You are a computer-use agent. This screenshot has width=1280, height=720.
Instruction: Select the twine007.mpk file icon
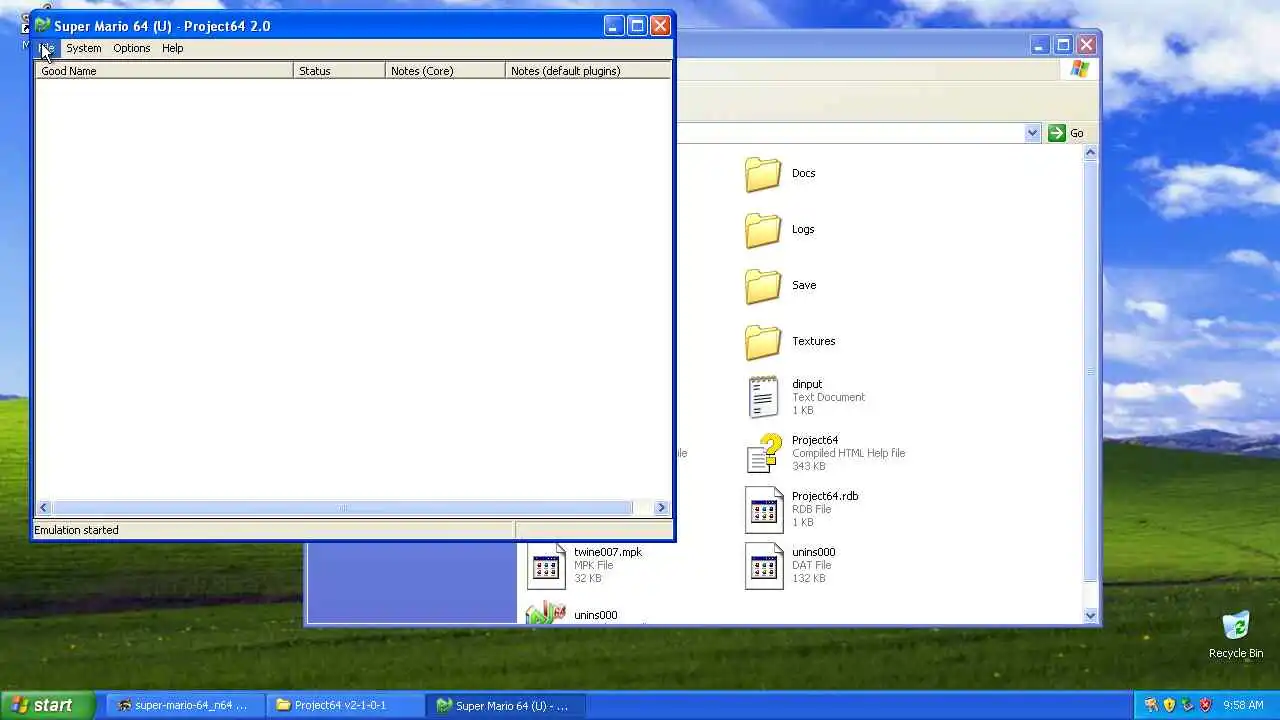546,566
